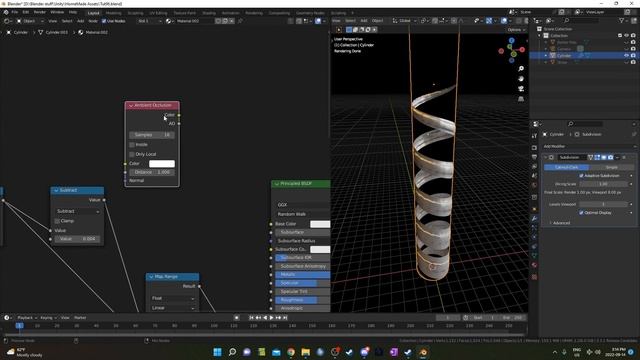Open the Output properties tab icon

(534, 157)
